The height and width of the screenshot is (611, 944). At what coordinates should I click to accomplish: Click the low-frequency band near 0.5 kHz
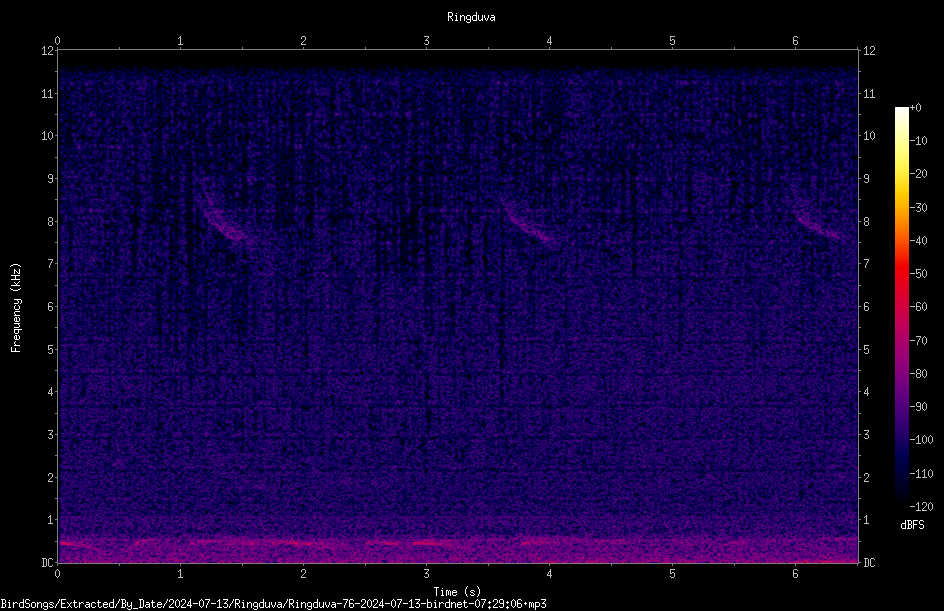(x=458, y=543)
